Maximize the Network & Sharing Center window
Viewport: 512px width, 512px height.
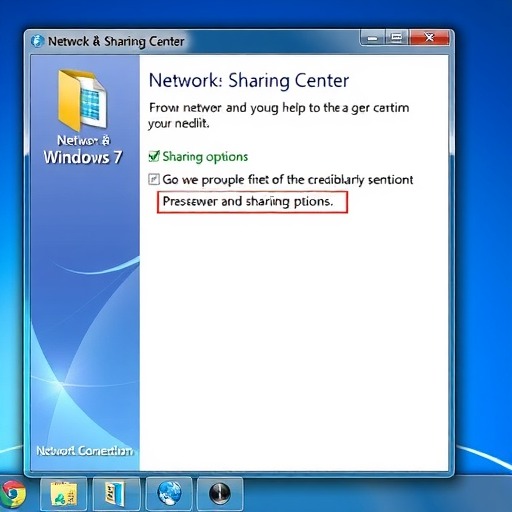[x=396, y=37]
